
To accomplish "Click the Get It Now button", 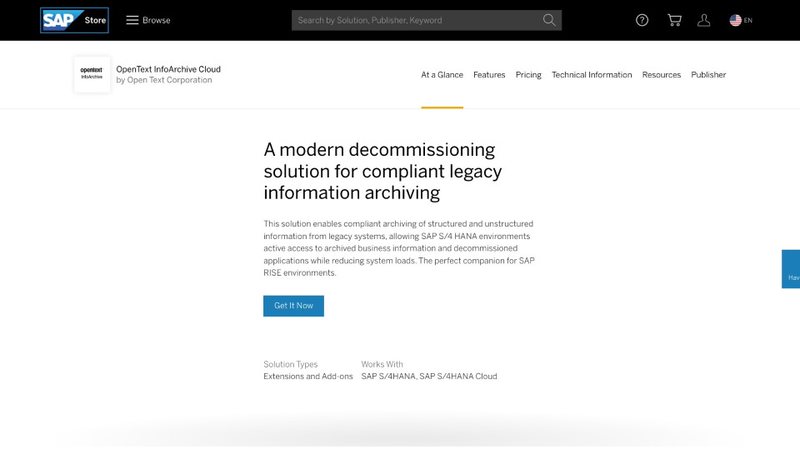I will coord(293,306).
